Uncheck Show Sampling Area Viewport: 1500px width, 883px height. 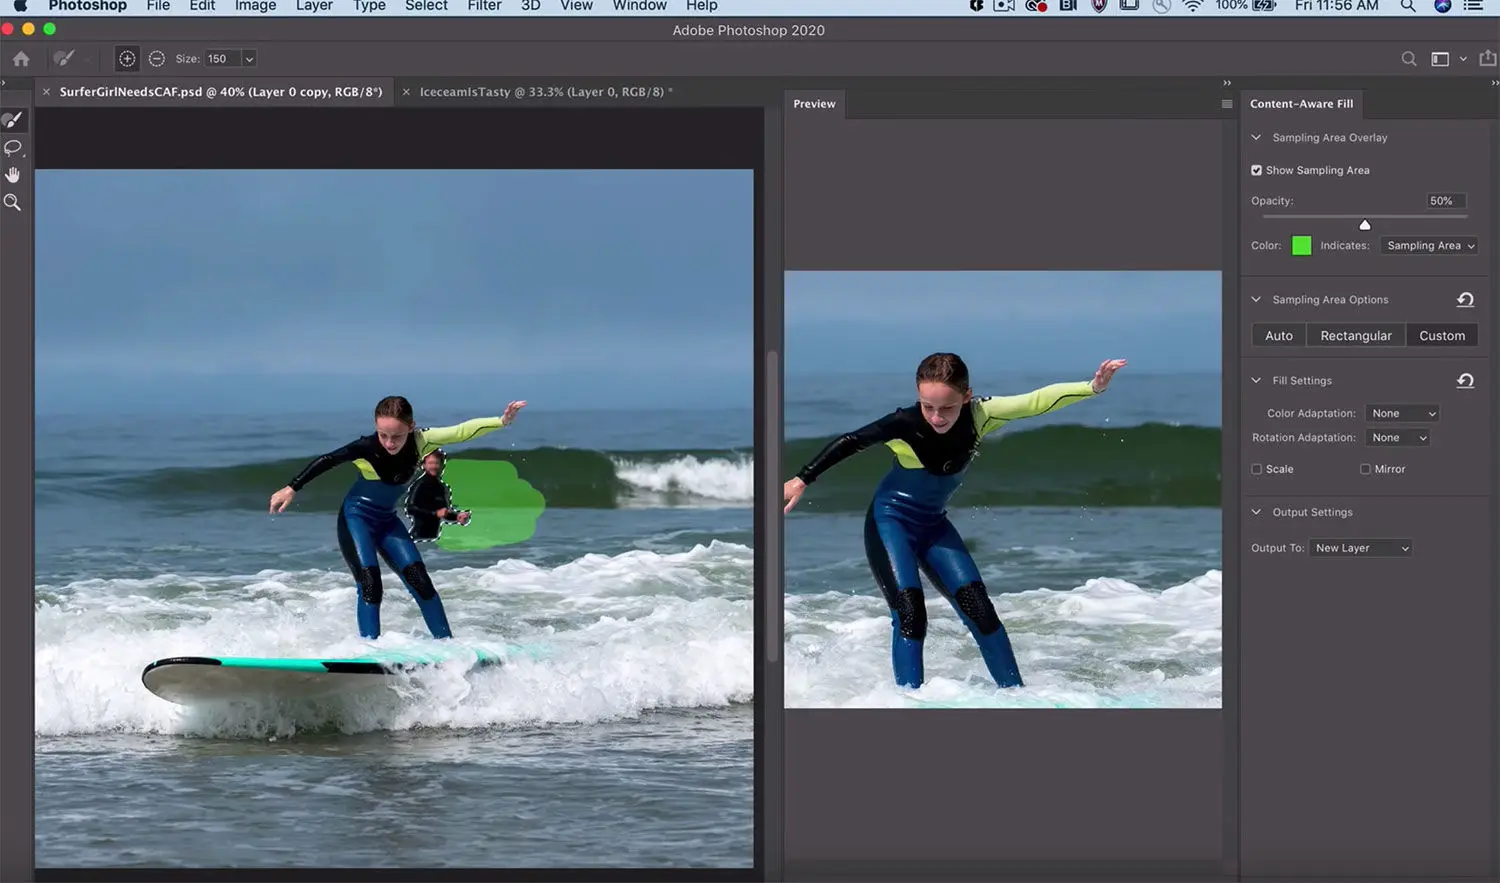pyautogui.click(x=1256, y=170)
